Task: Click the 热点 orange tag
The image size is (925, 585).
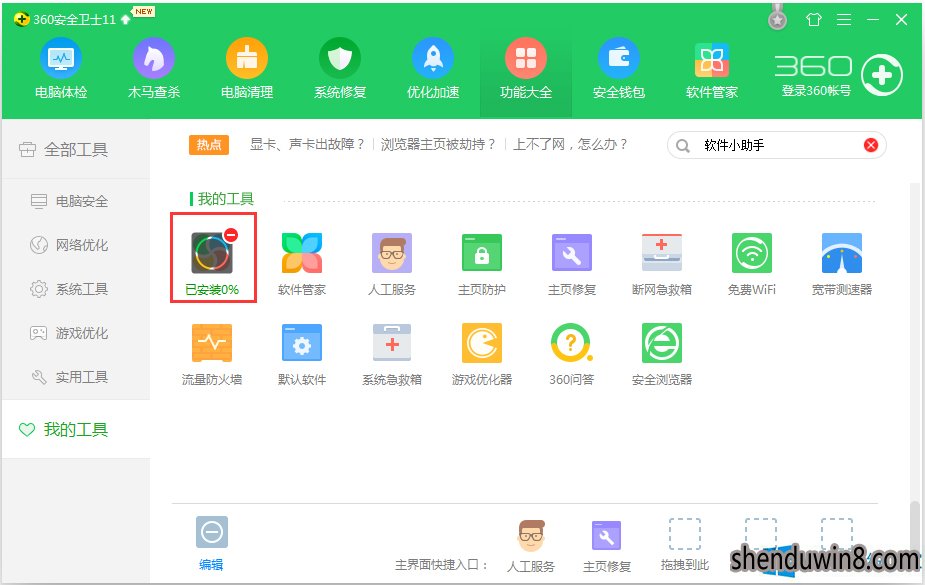Action: (209, 144)
